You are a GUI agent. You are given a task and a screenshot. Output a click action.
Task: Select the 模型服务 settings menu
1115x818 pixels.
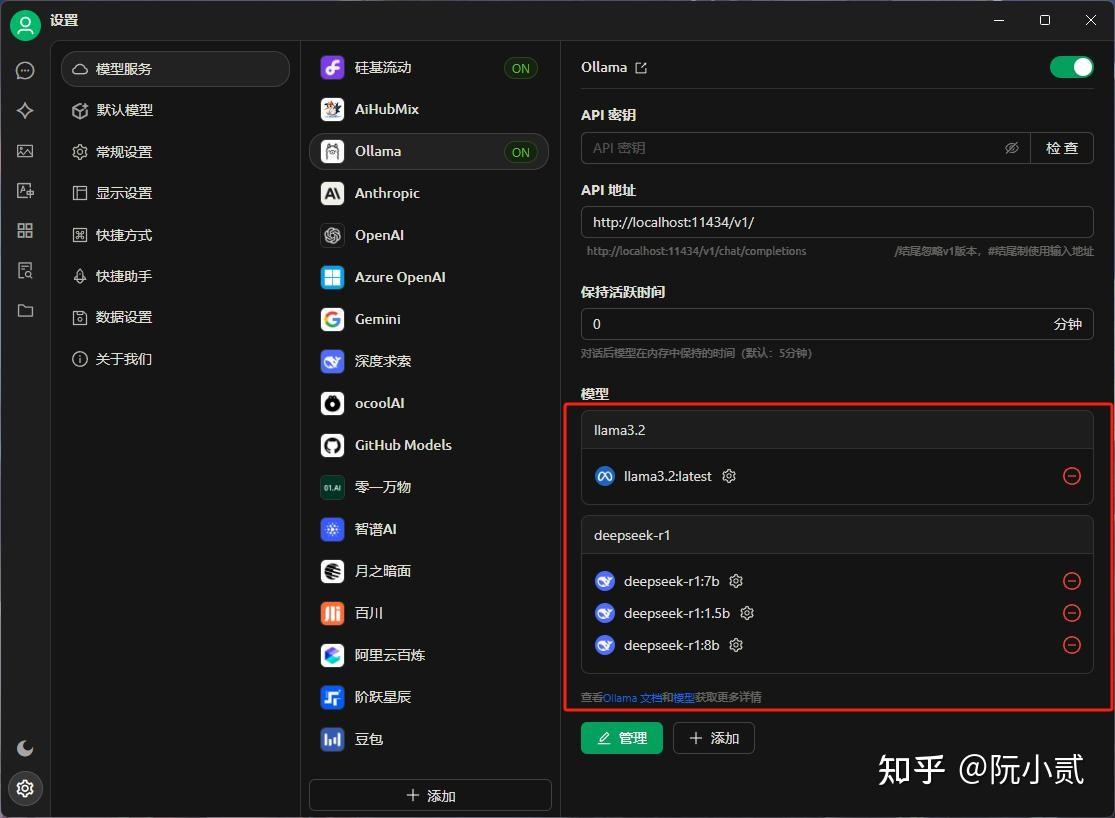coord(176,69)
